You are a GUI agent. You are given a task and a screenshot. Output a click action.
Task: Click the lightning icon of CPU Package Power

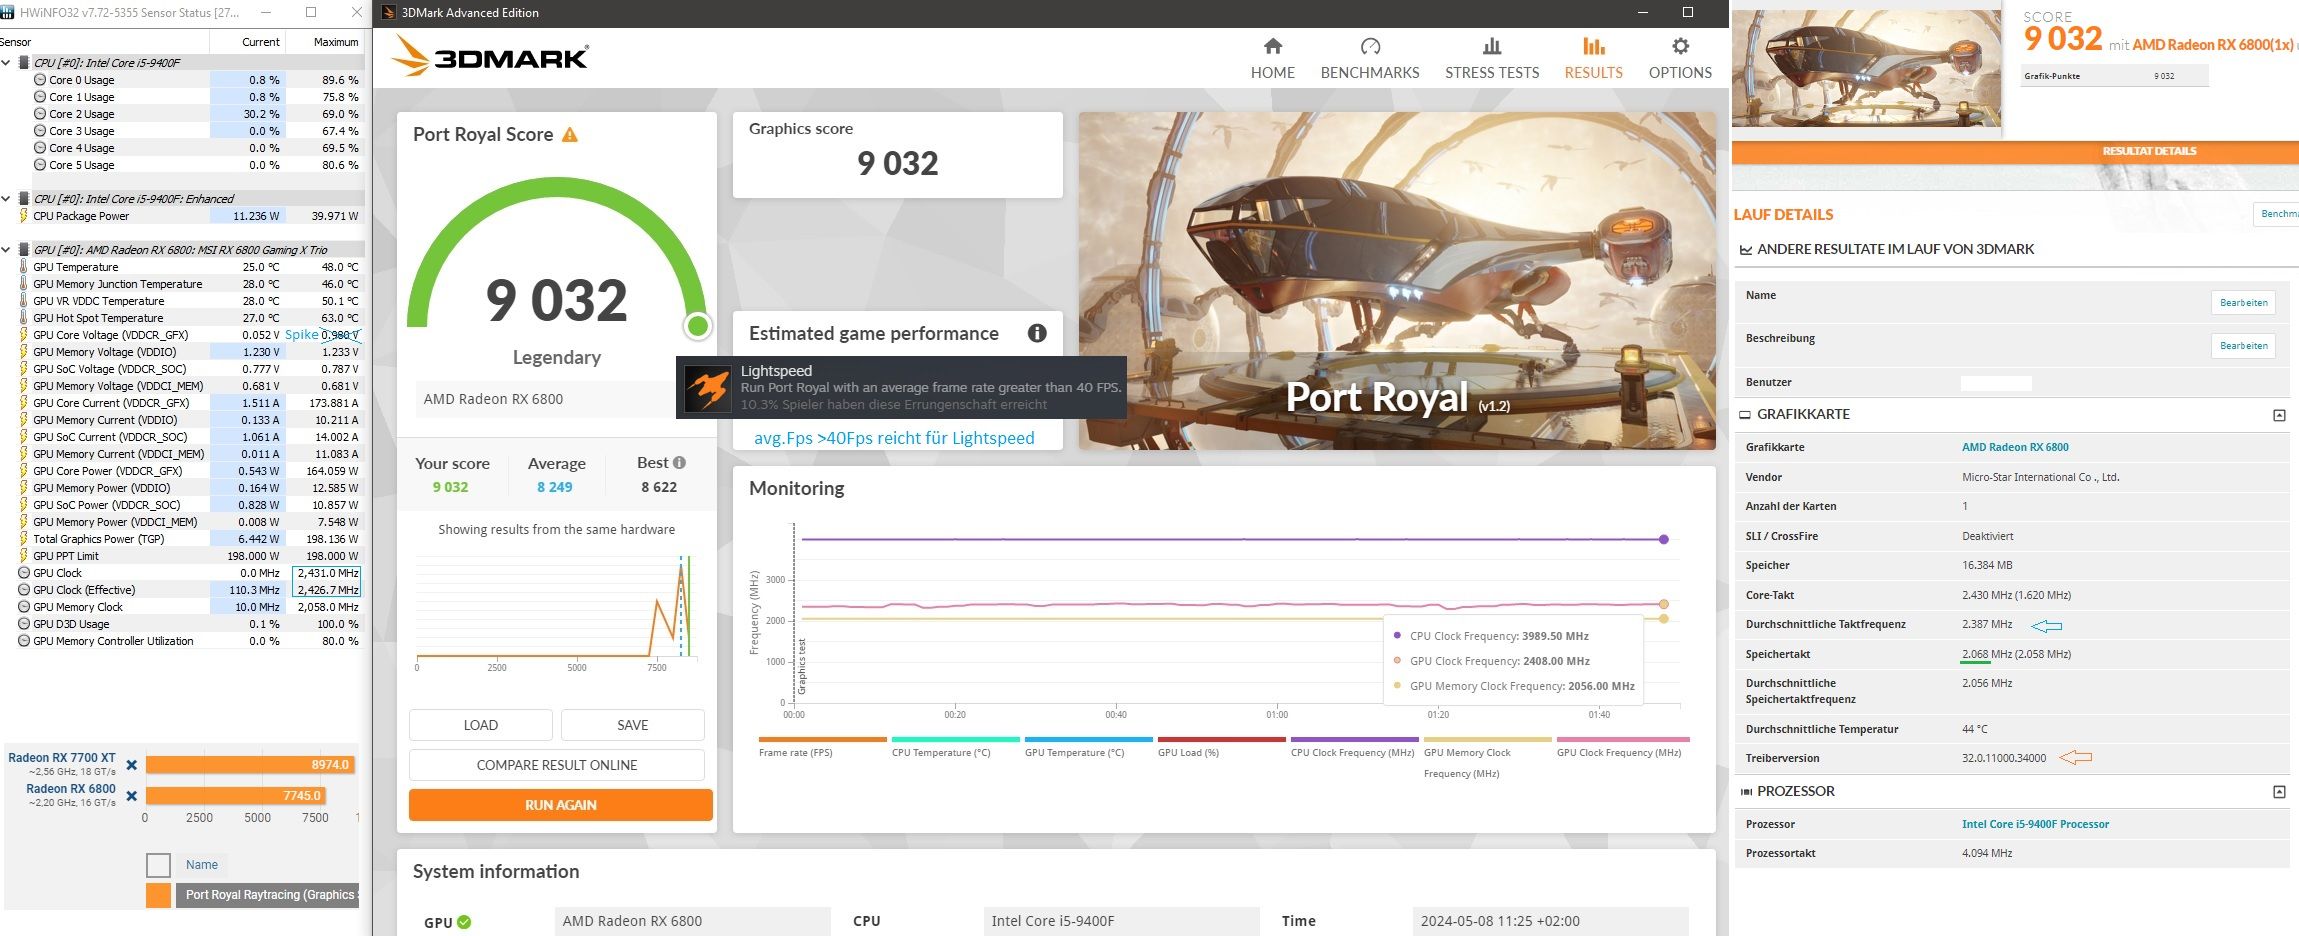(x=24, y=216)
